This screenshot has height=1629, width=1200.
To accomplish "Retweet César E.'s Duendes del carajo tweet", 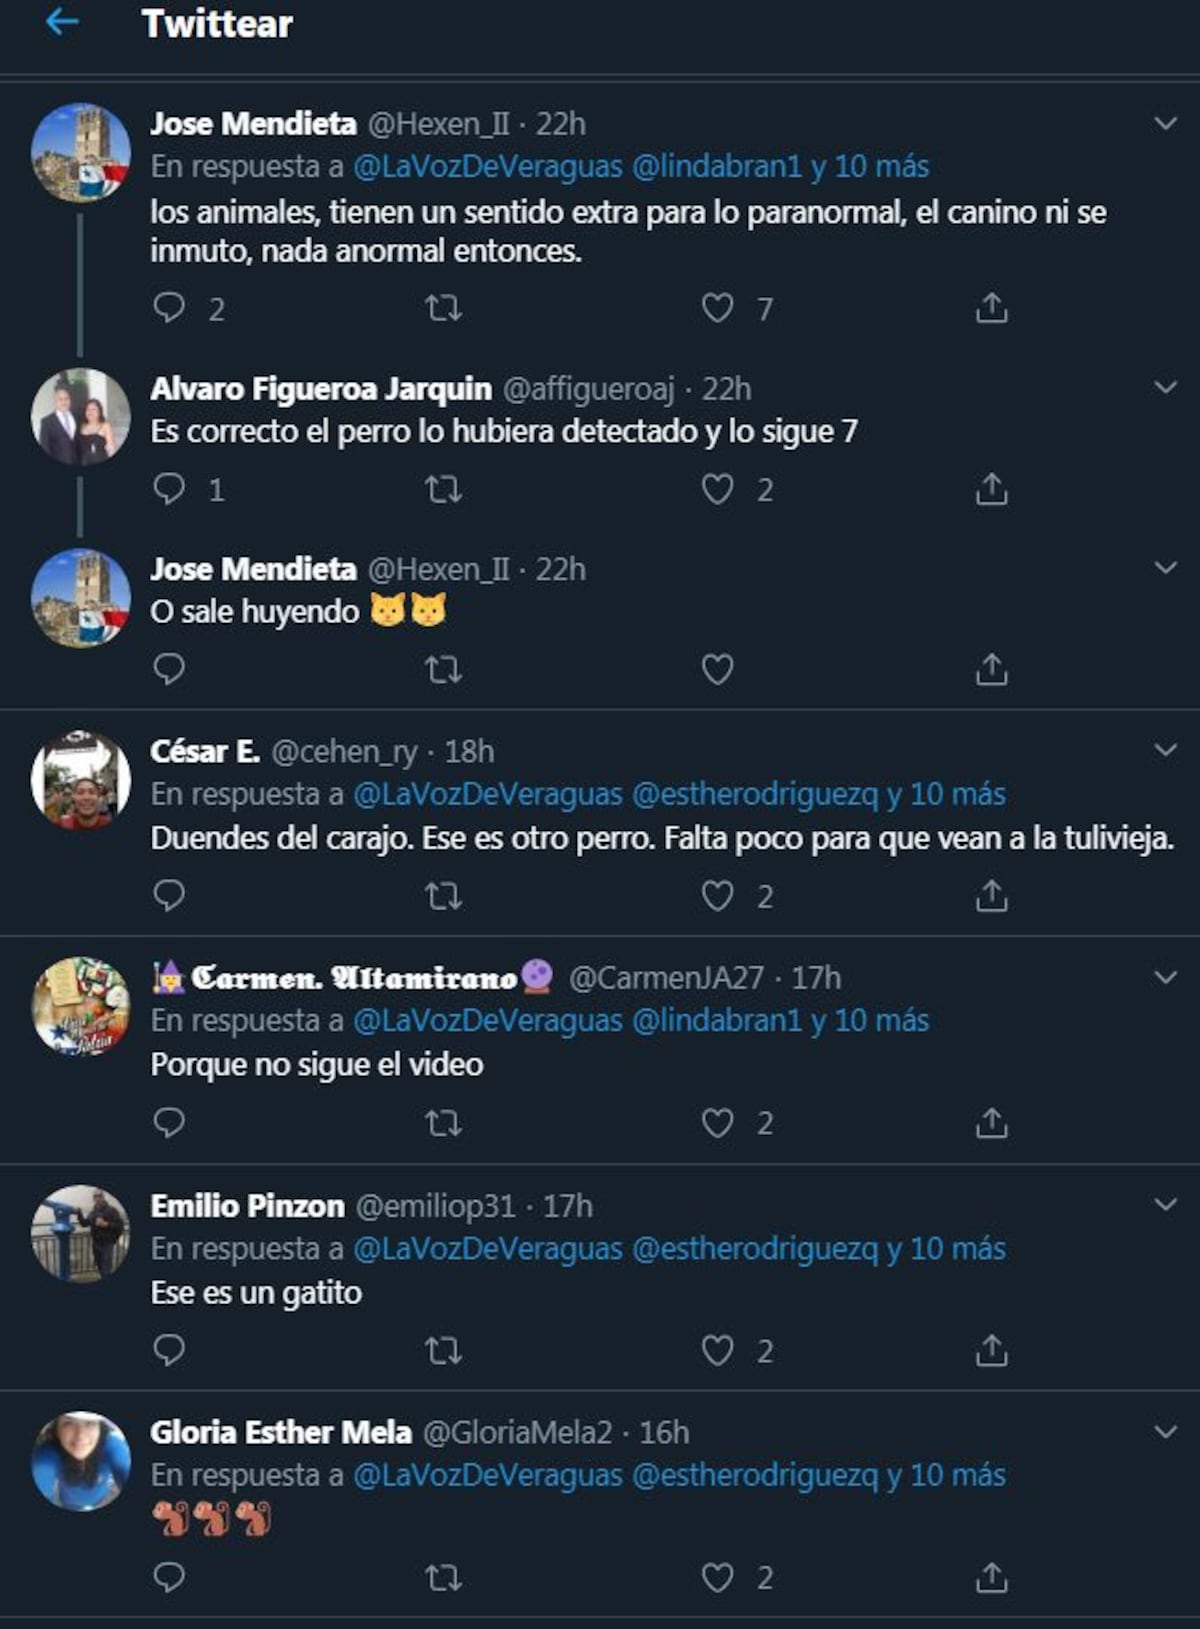I will coord(443,896).
